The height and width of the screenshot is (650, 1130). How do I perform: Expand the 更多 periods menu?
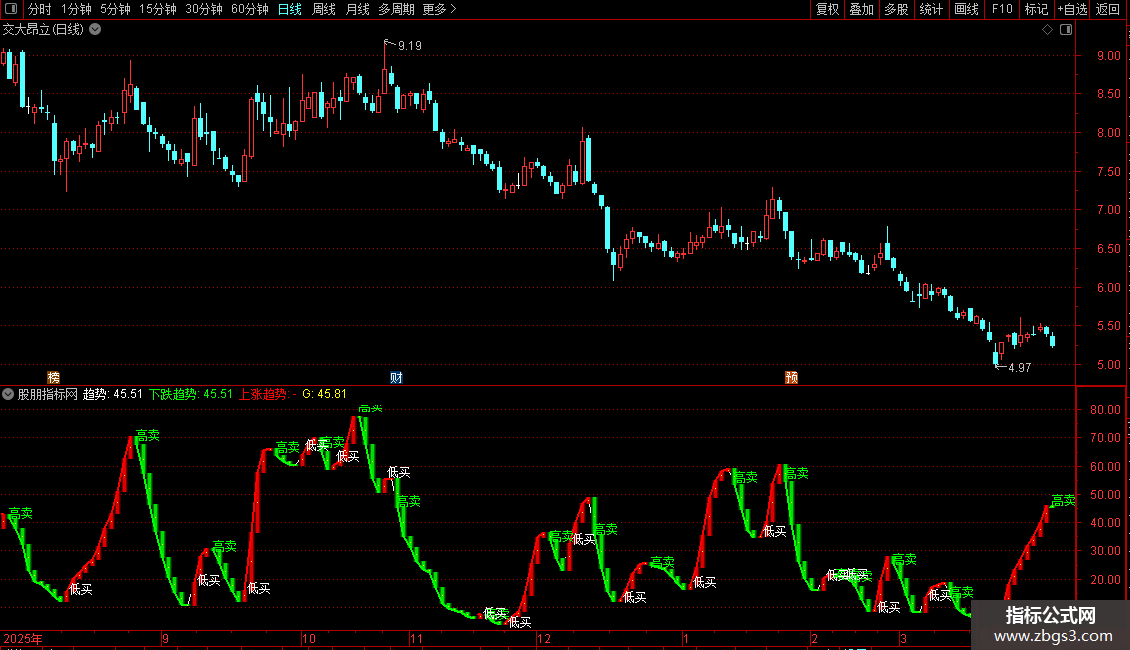pyautogui.click(x=439, y=9)
